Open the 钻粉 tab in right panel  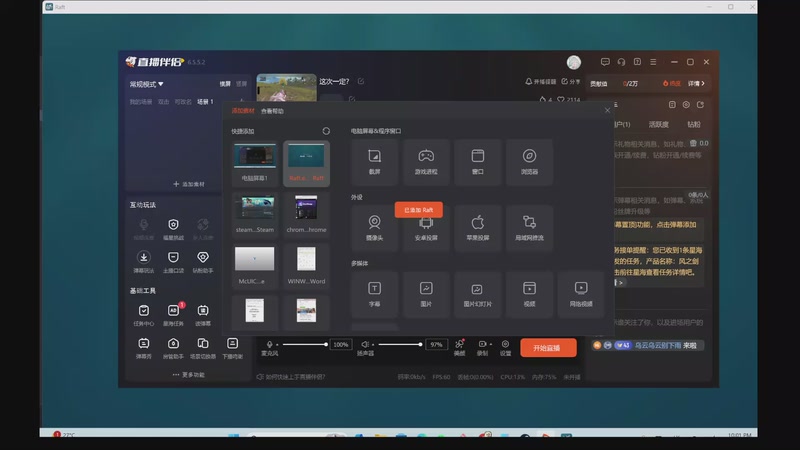(x=693, y=124)
